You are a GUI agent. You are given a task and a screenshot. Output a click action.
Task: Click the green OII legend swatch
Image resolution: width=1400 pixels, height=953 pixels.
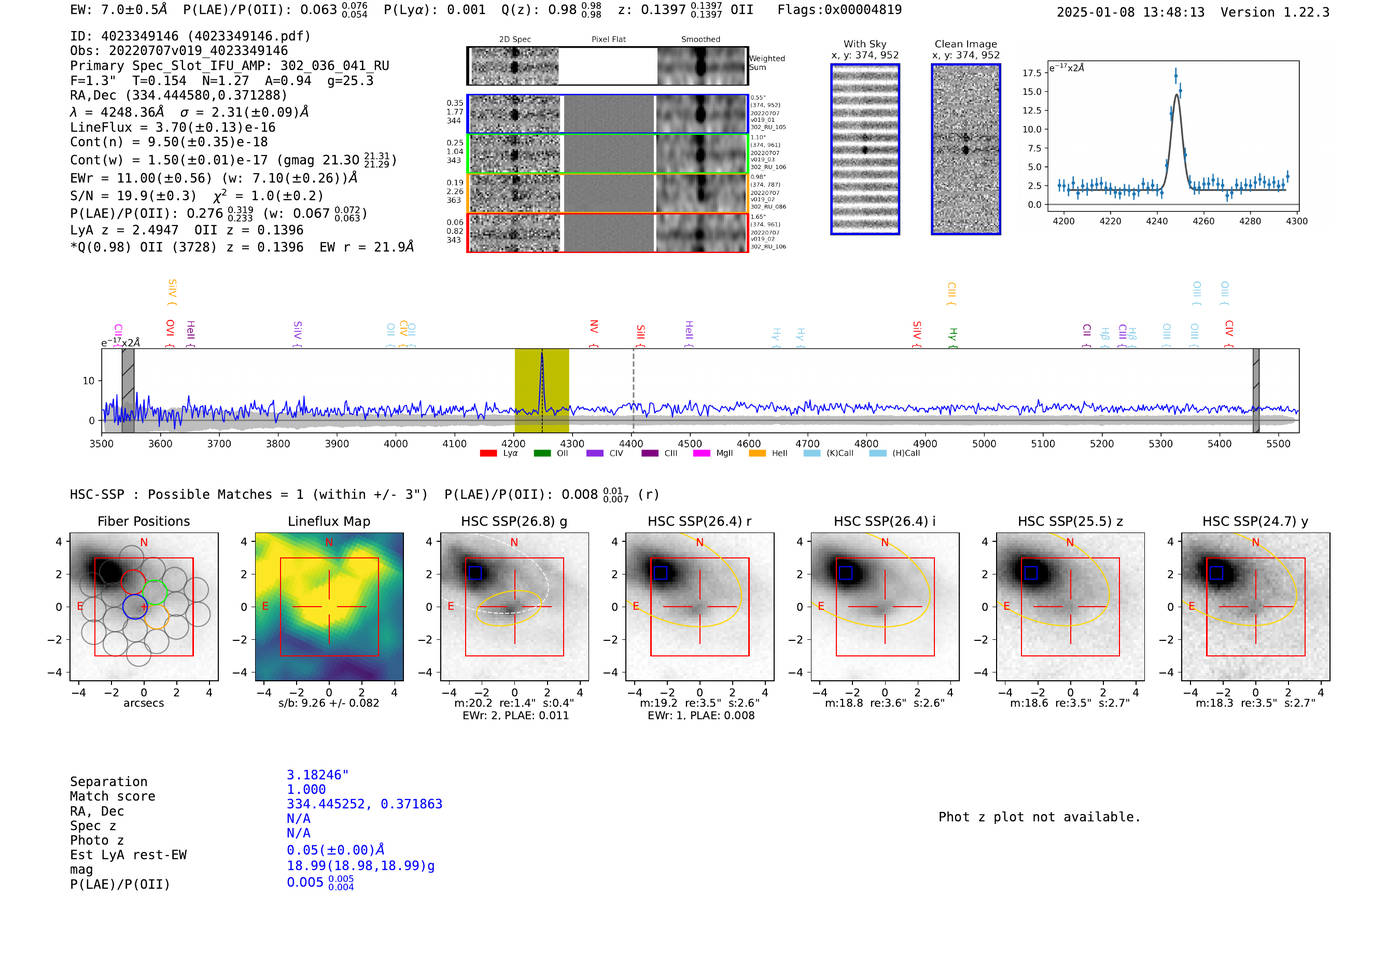tap(542, 453)
